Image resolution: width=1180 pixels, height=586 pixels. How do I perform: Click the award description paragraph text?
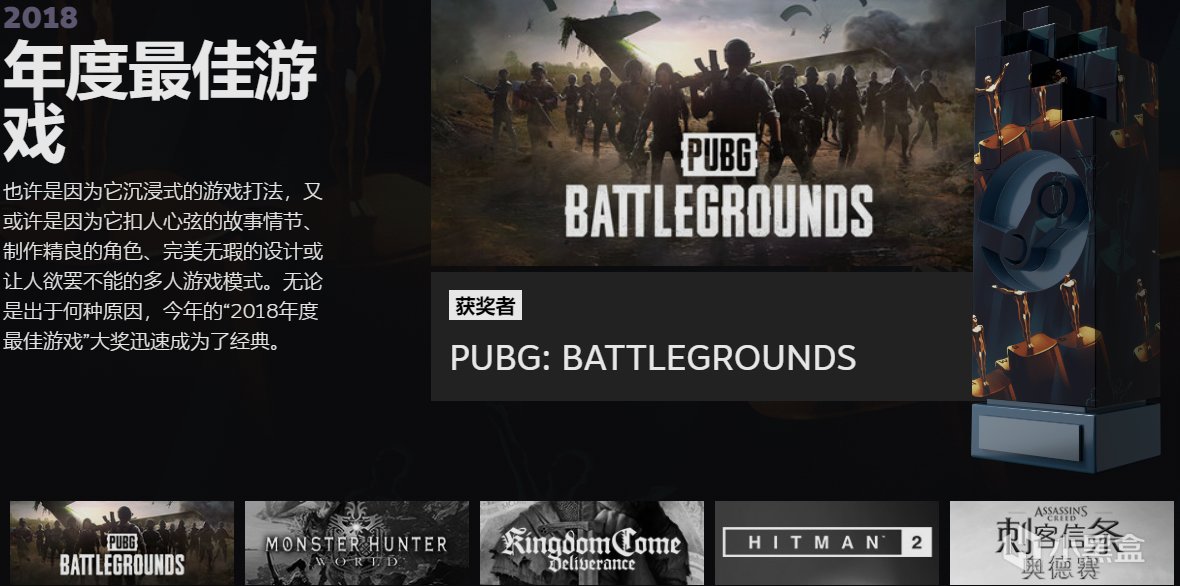tap(163, 266)
